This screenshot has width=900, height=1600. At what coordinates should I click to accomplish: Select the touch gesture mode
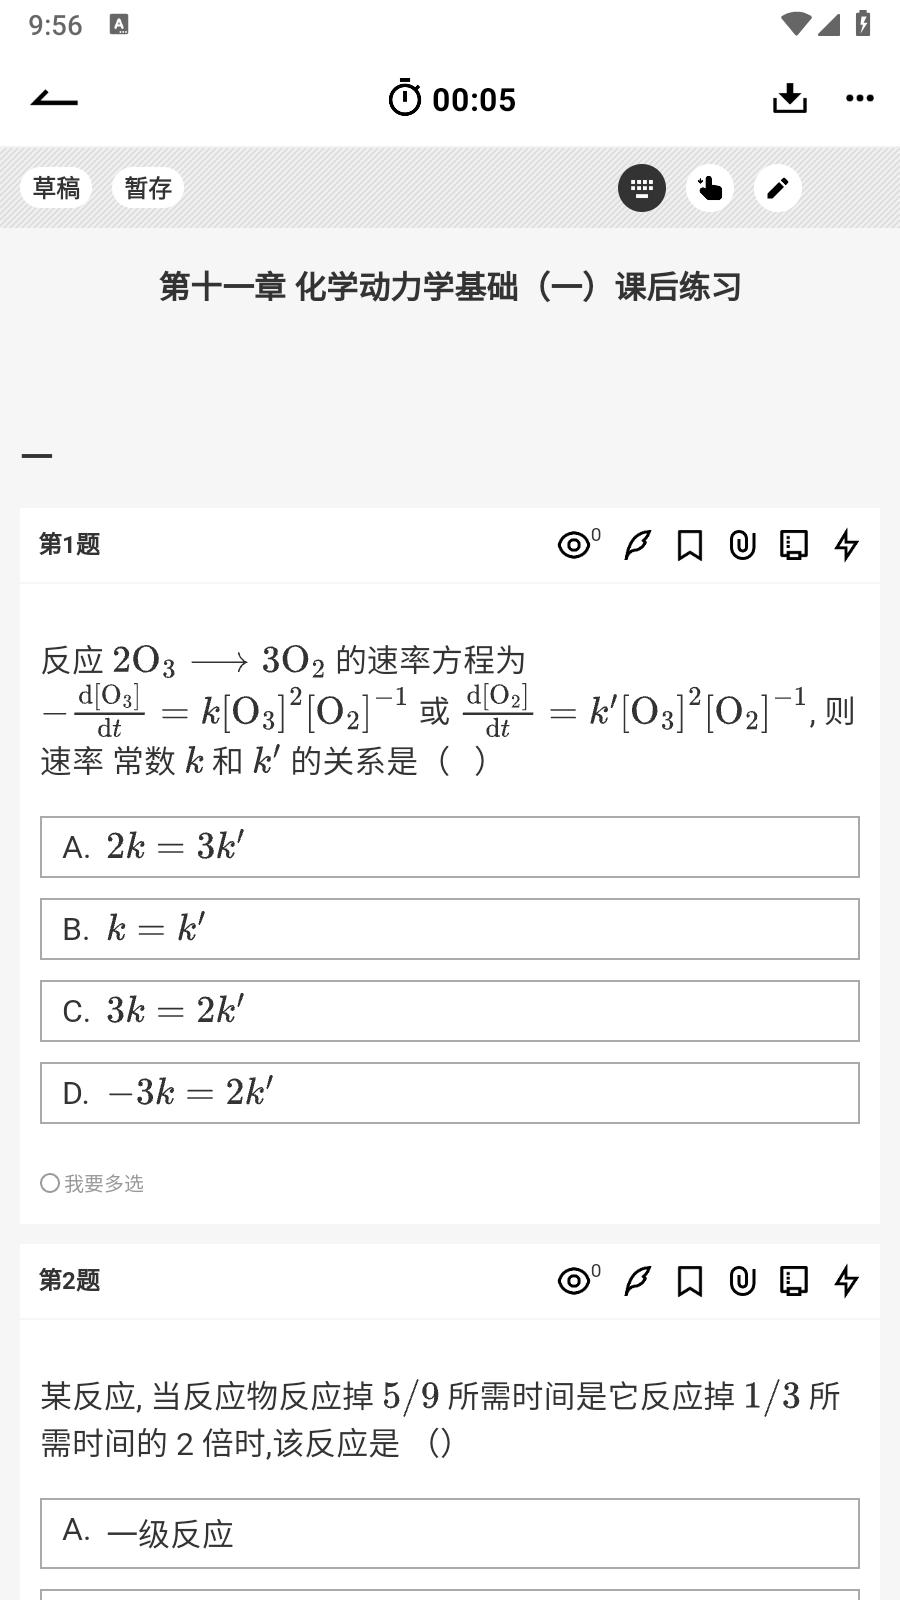pyautogui.click(x=710, y=187)
